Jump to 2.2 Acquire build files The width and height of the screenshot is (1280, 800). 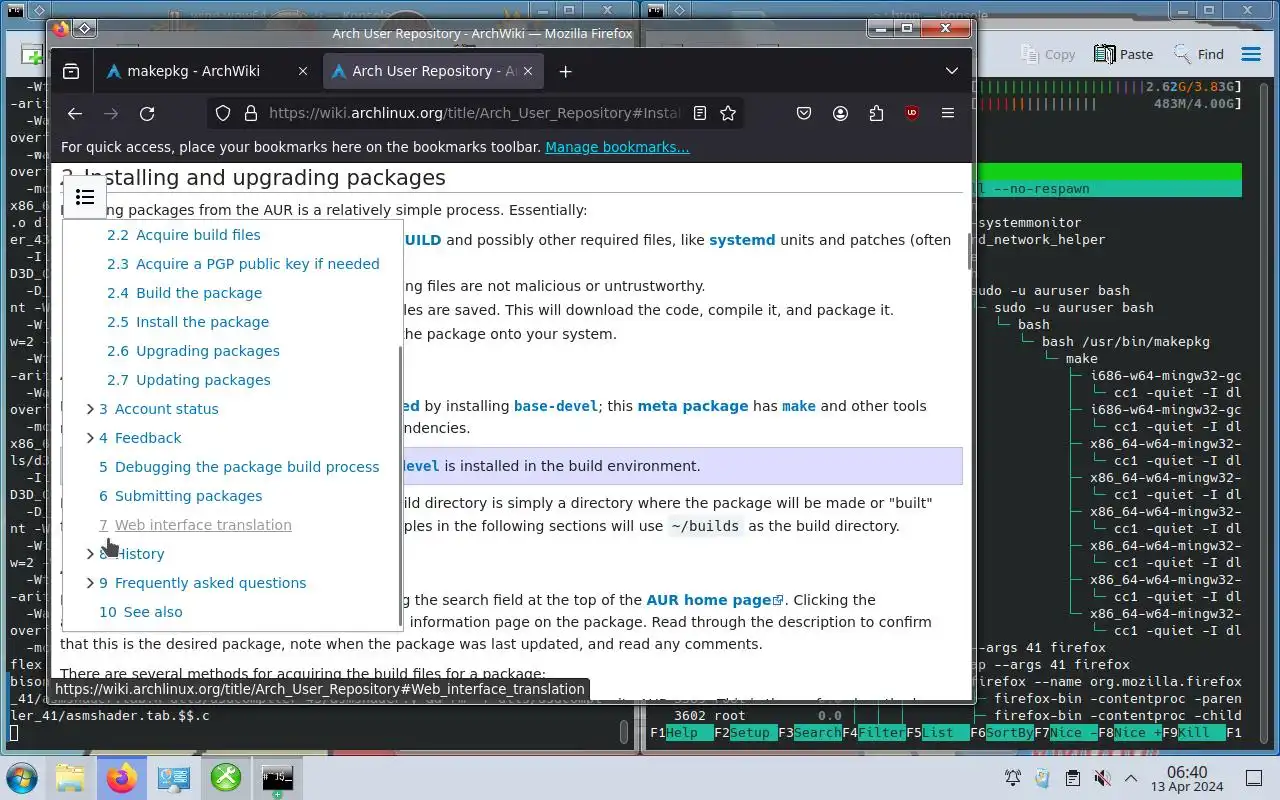pos(184,235)
